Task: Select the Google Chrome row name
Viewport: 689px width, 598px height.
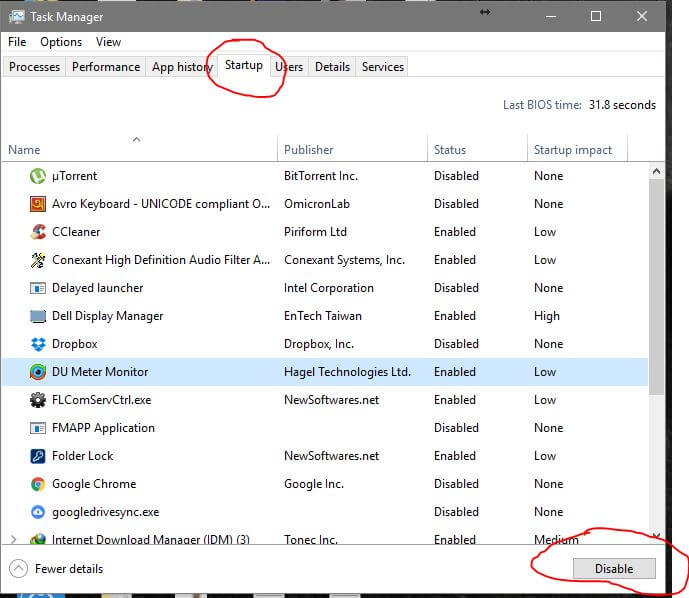Action: pos(94,484)
